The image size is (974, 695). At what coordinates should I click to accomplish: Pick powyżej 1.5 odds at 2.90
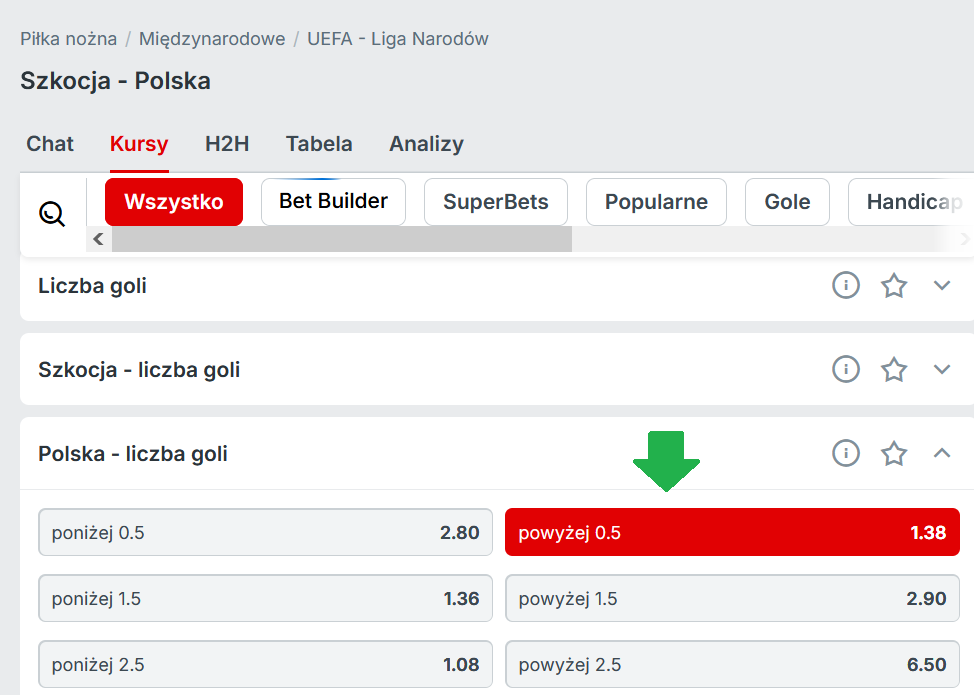click(732, 598)
